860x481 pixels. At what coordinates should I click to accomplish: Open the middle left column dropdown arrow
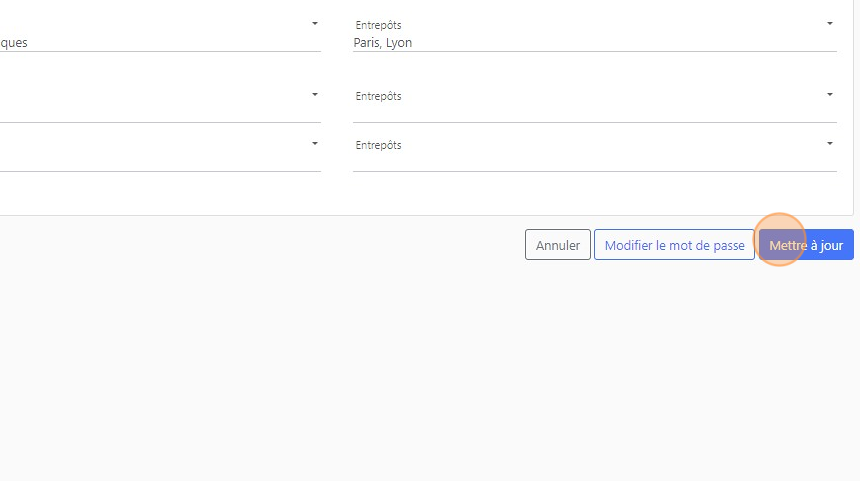pos(314,95)
